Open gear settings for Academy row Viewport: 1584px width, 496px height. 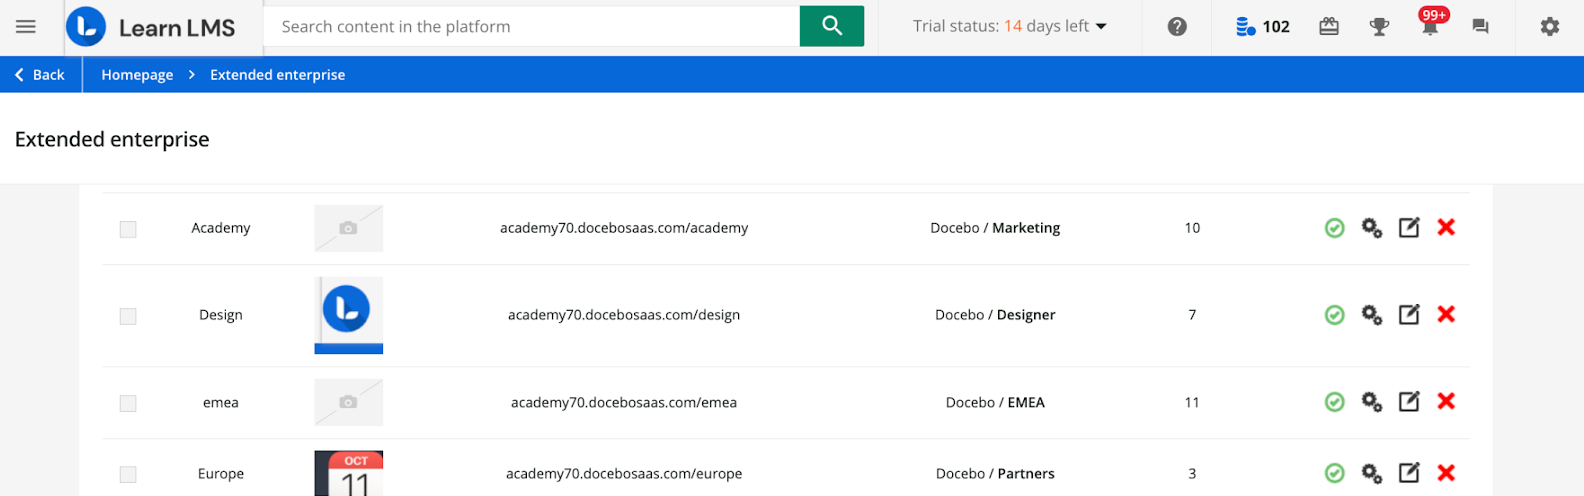click(x=1372, y=228)
